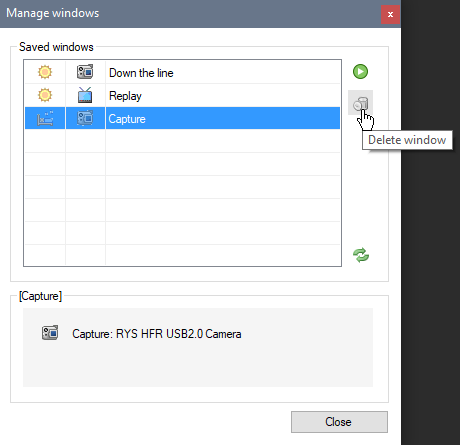This screenshot has height=445, width=460.
Task: Click the Delete window trash icon
Action: coord(360,103)
